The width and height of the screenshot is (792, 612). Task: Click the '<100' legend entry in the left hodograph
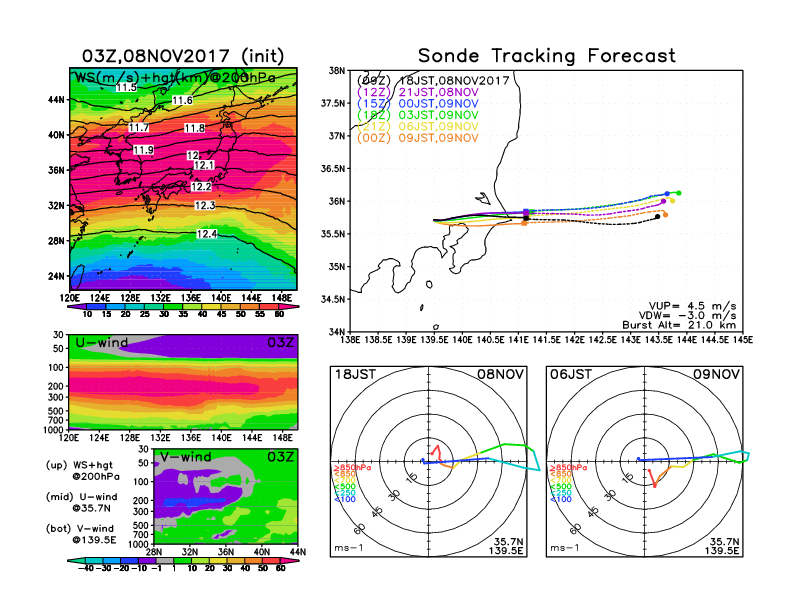345,499
